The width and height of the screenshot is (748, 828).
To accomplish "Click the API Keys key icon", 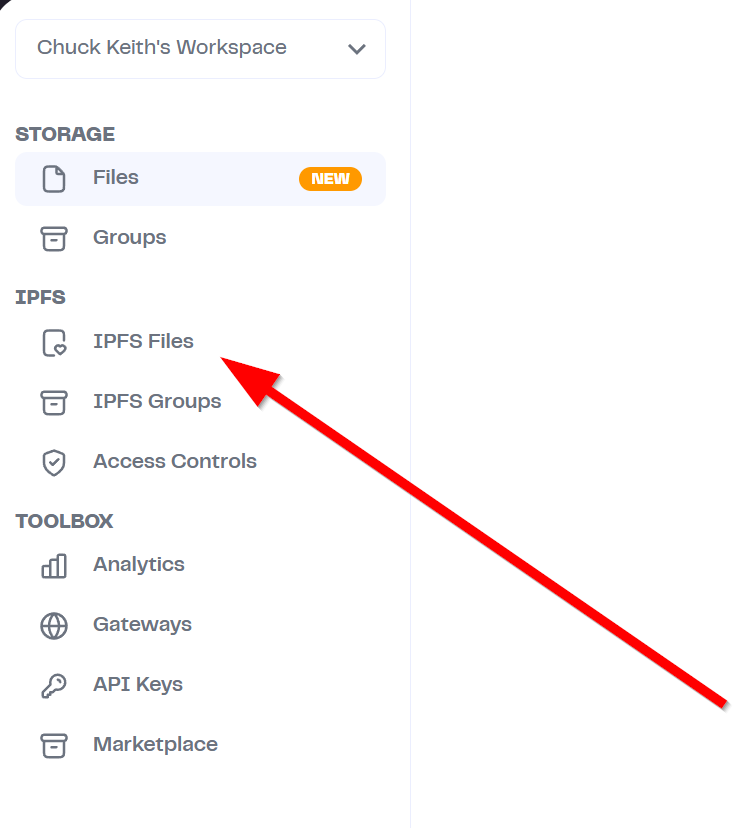I will pyautogui.click(x=54, y=686).
